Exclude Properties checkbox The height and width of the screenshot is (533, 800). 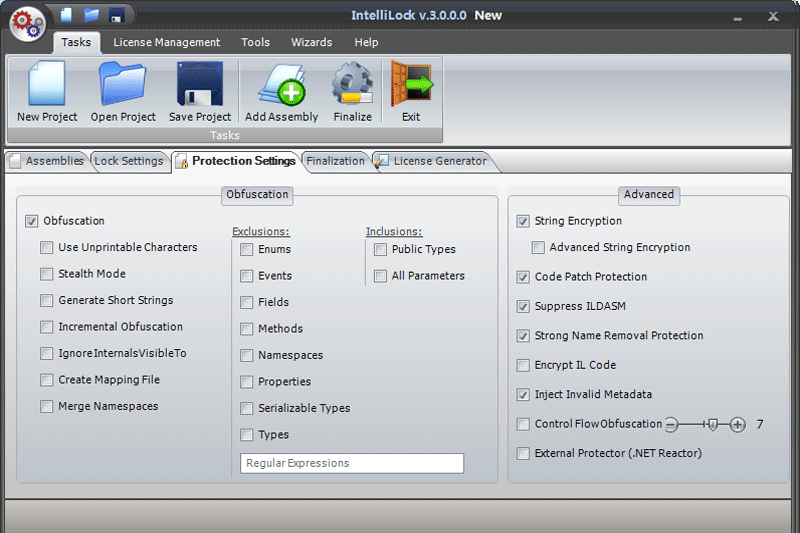coord(246,382)
